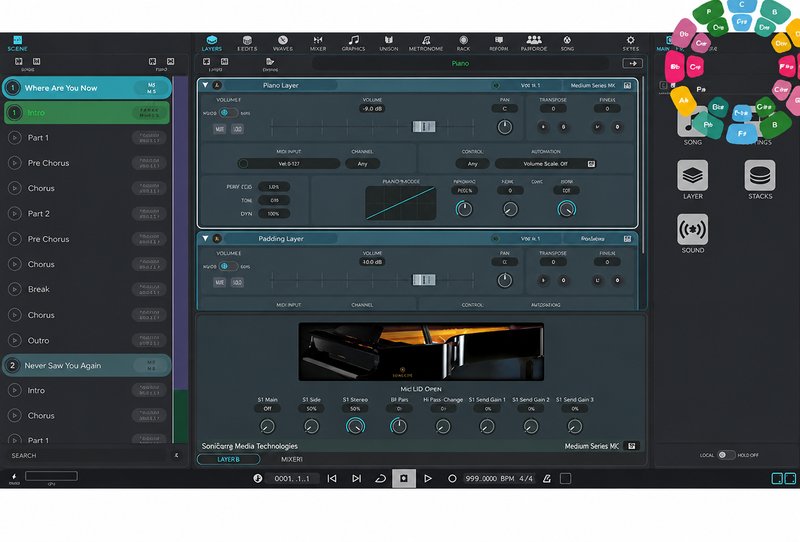This screenshot has width=800, height=542.
Task: Click the grand piano thumbnail image
Action: coord(421,352)
